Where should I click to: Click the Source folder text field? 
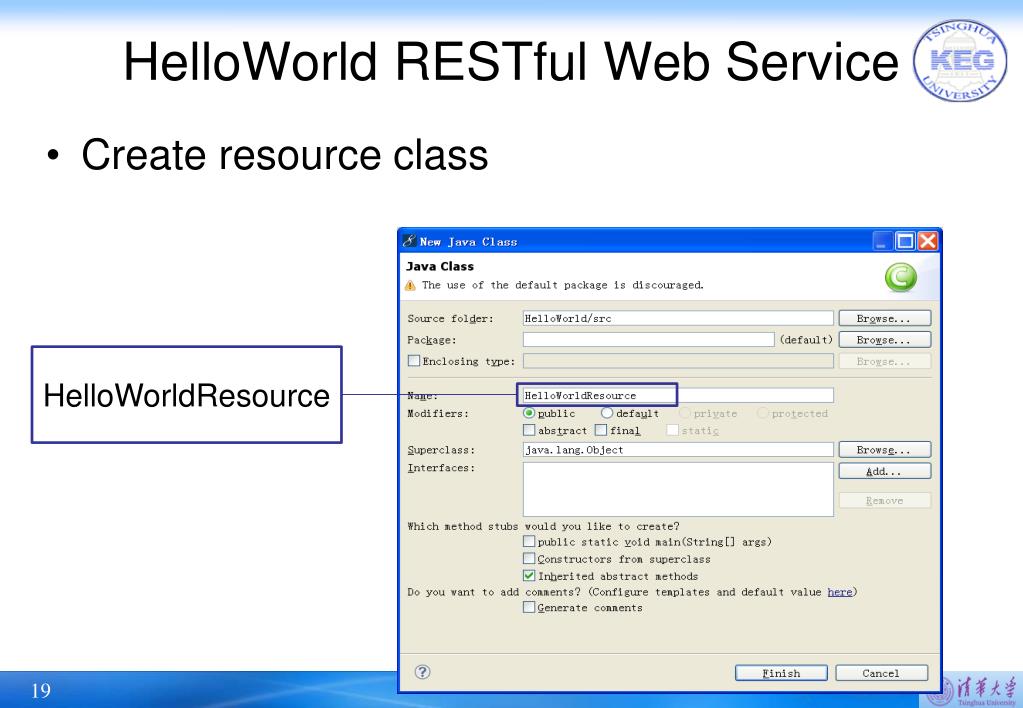[x=678, y=318]
